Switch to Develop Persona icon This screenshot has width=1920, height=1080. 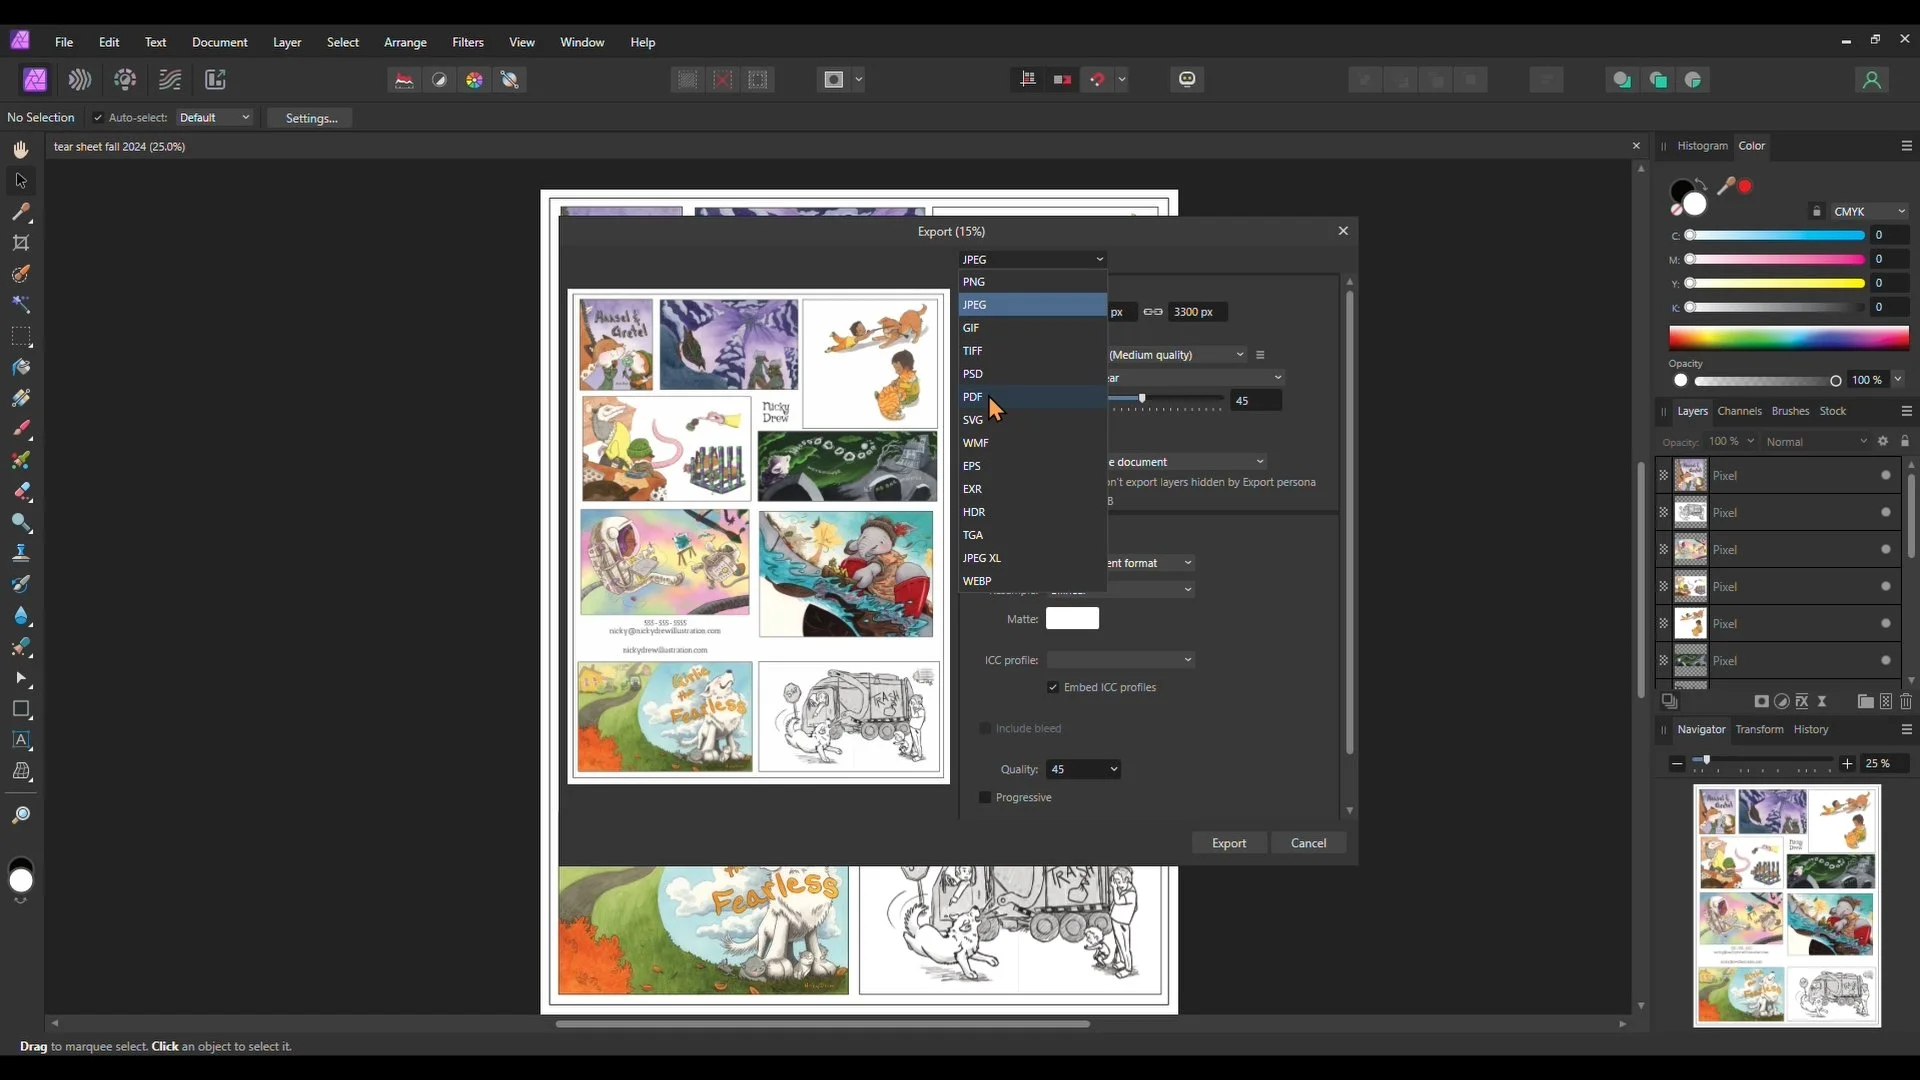[x=125, y=80]
